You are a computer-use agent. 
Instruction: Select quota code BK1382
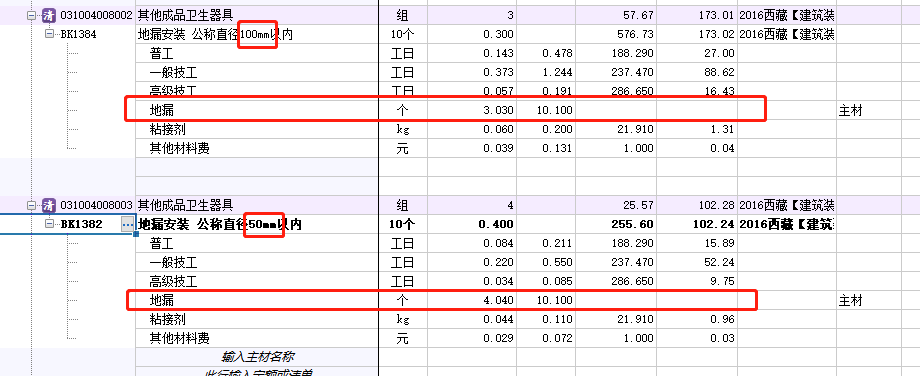82,224
